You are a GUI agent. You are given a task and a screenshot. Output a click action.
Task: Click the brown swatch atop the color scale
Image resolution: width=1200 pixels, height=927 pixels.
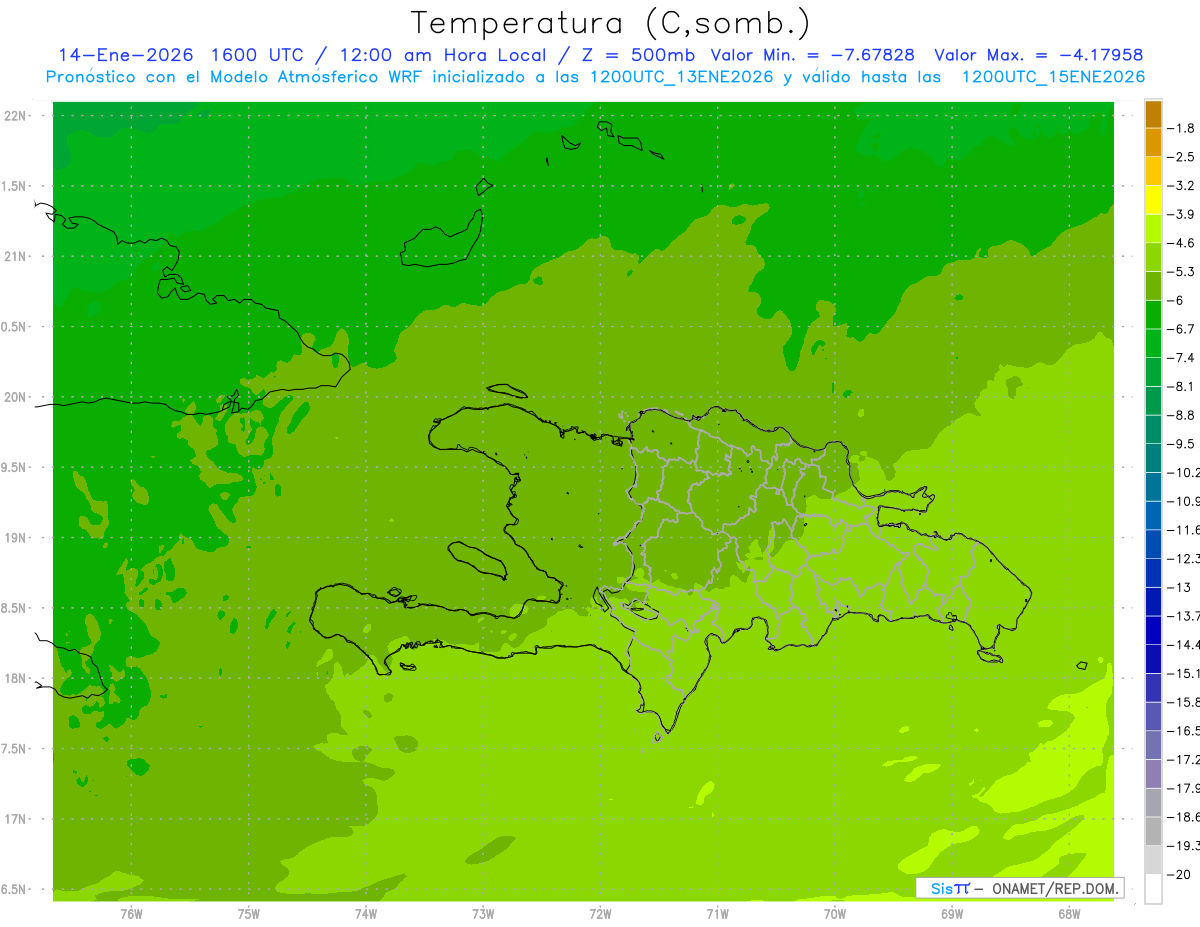click(1153, 113)
